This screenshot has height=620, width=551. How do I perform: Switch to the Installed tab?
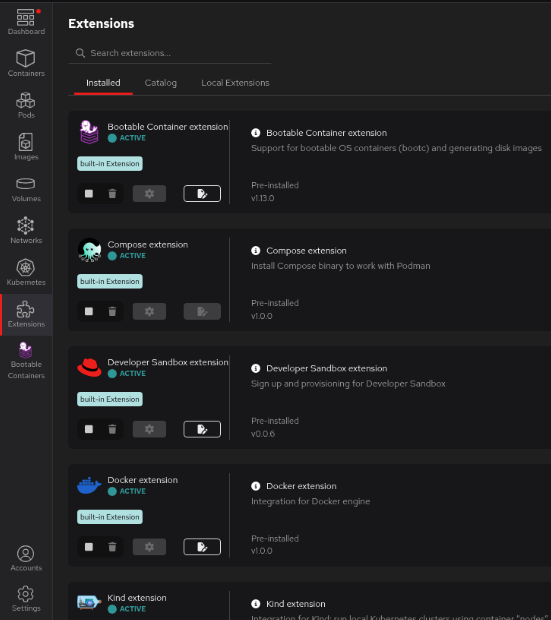click(x=103, y=83)
